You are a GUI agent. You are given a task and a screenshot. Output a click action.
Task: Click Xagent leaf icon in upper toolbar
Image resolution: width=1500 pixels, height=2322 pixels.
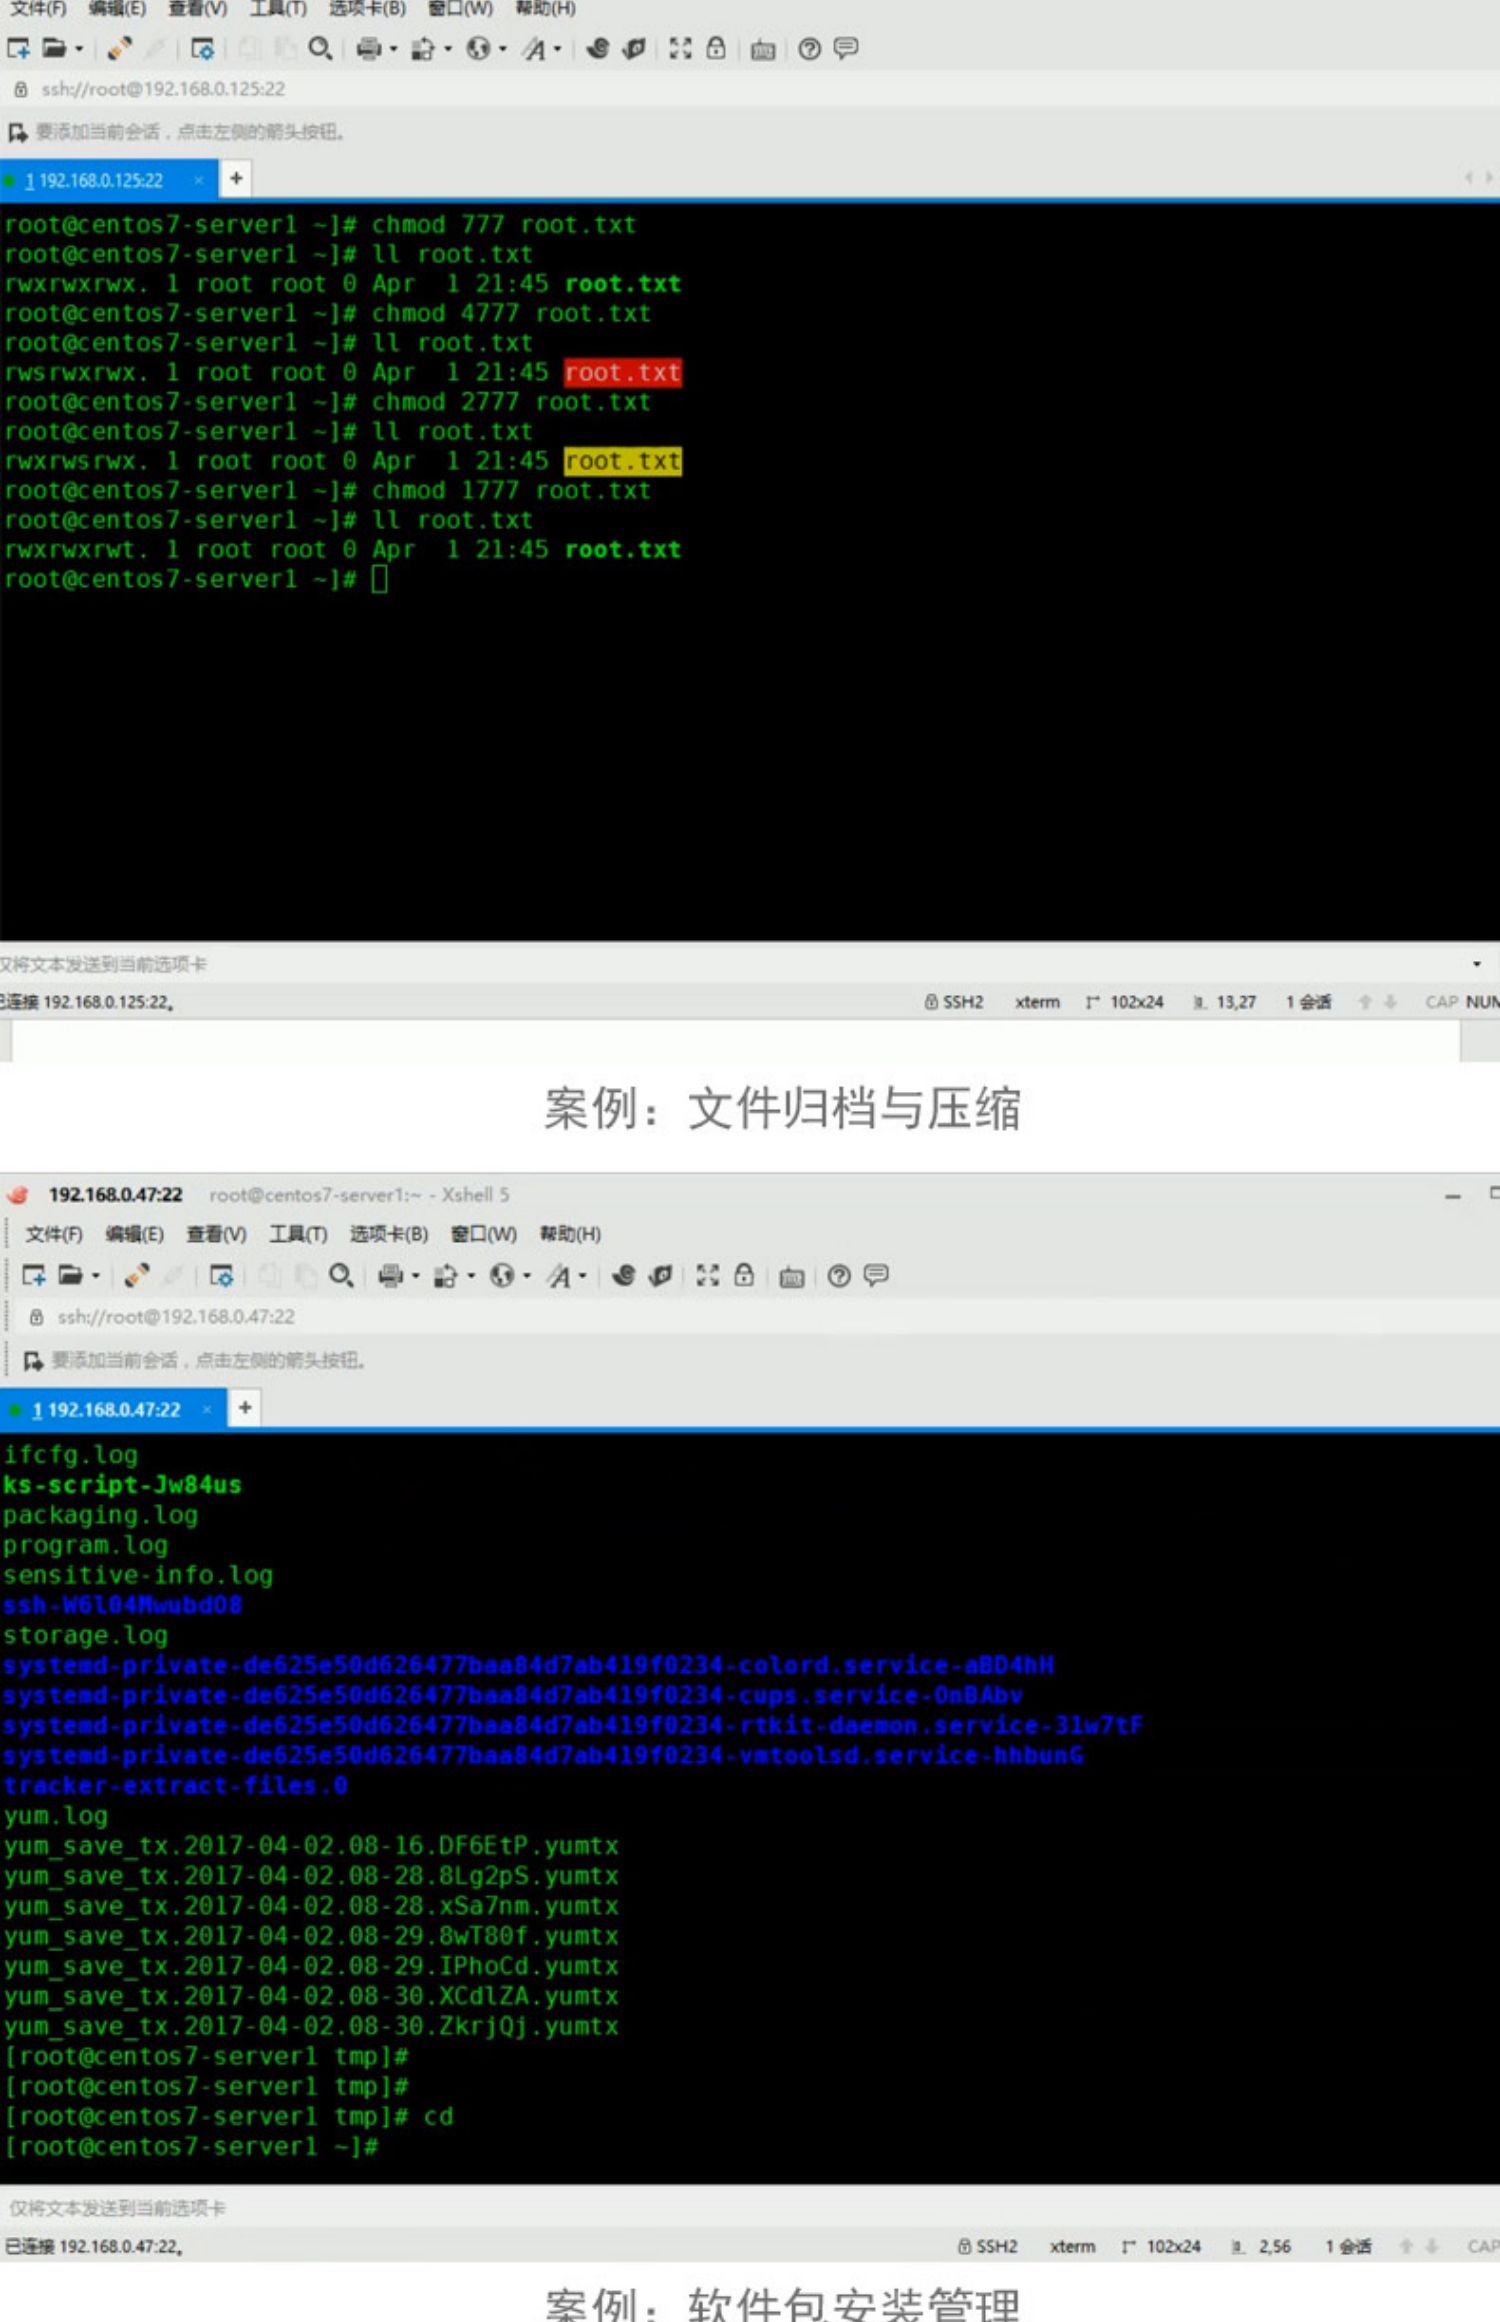(x=634, y=48)
